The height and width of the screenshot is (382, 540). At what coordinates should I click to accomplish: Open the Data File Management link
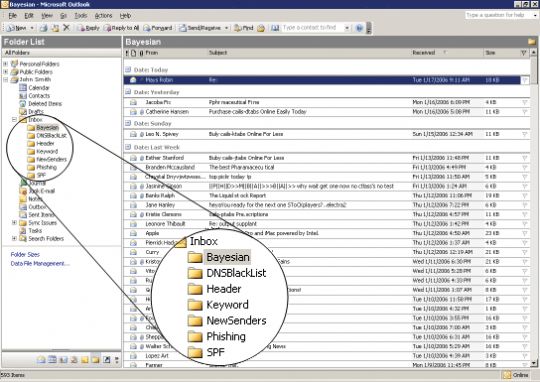tap(40, 264)
